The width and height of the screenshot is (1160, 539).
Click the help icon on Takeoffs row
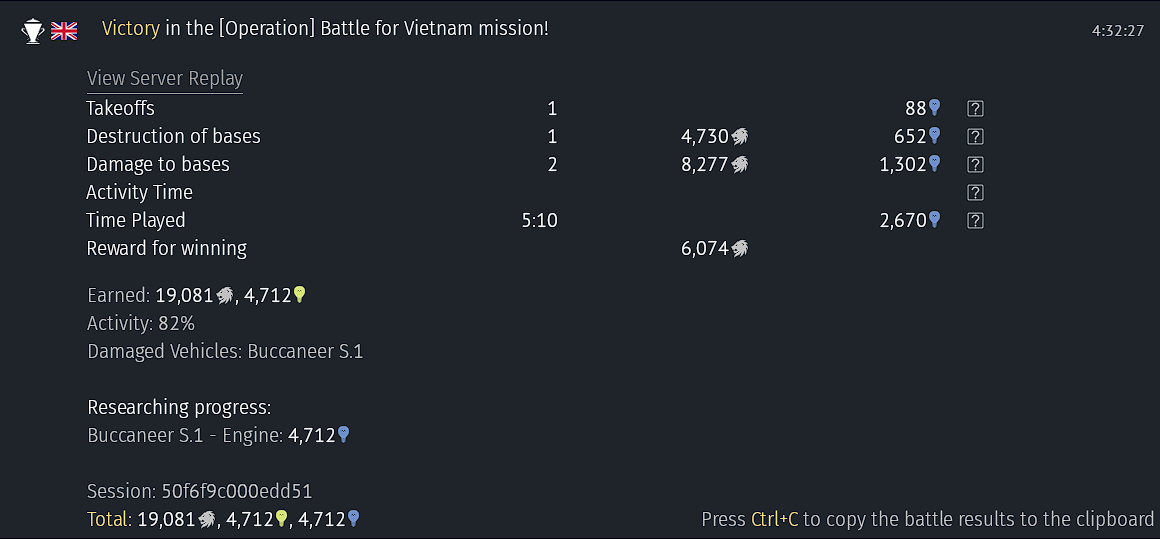(975, 109)
